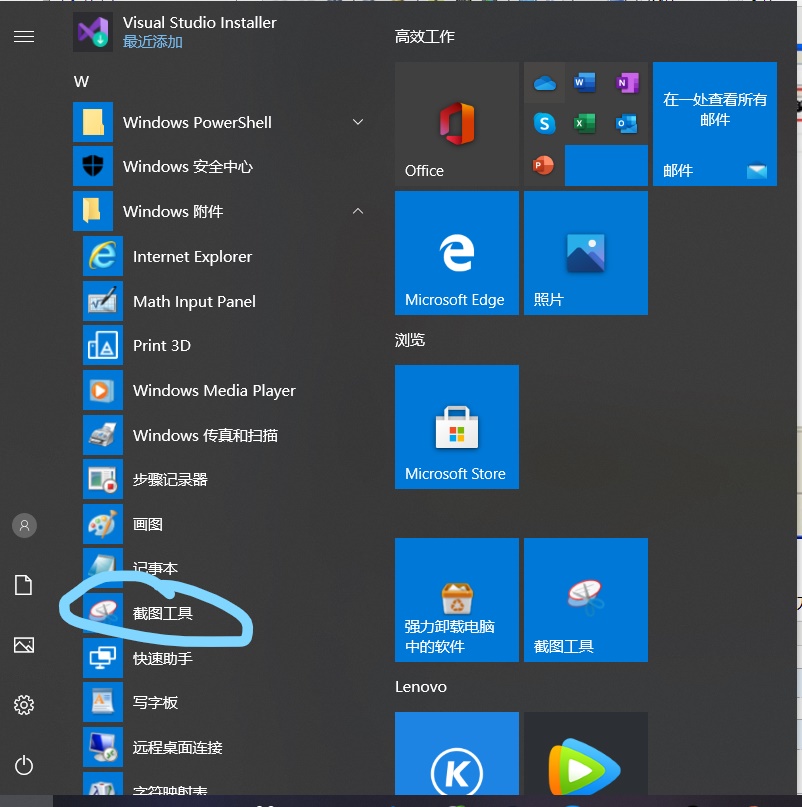Open PowerPoint icon in Office folder tile

pos(543,165)
